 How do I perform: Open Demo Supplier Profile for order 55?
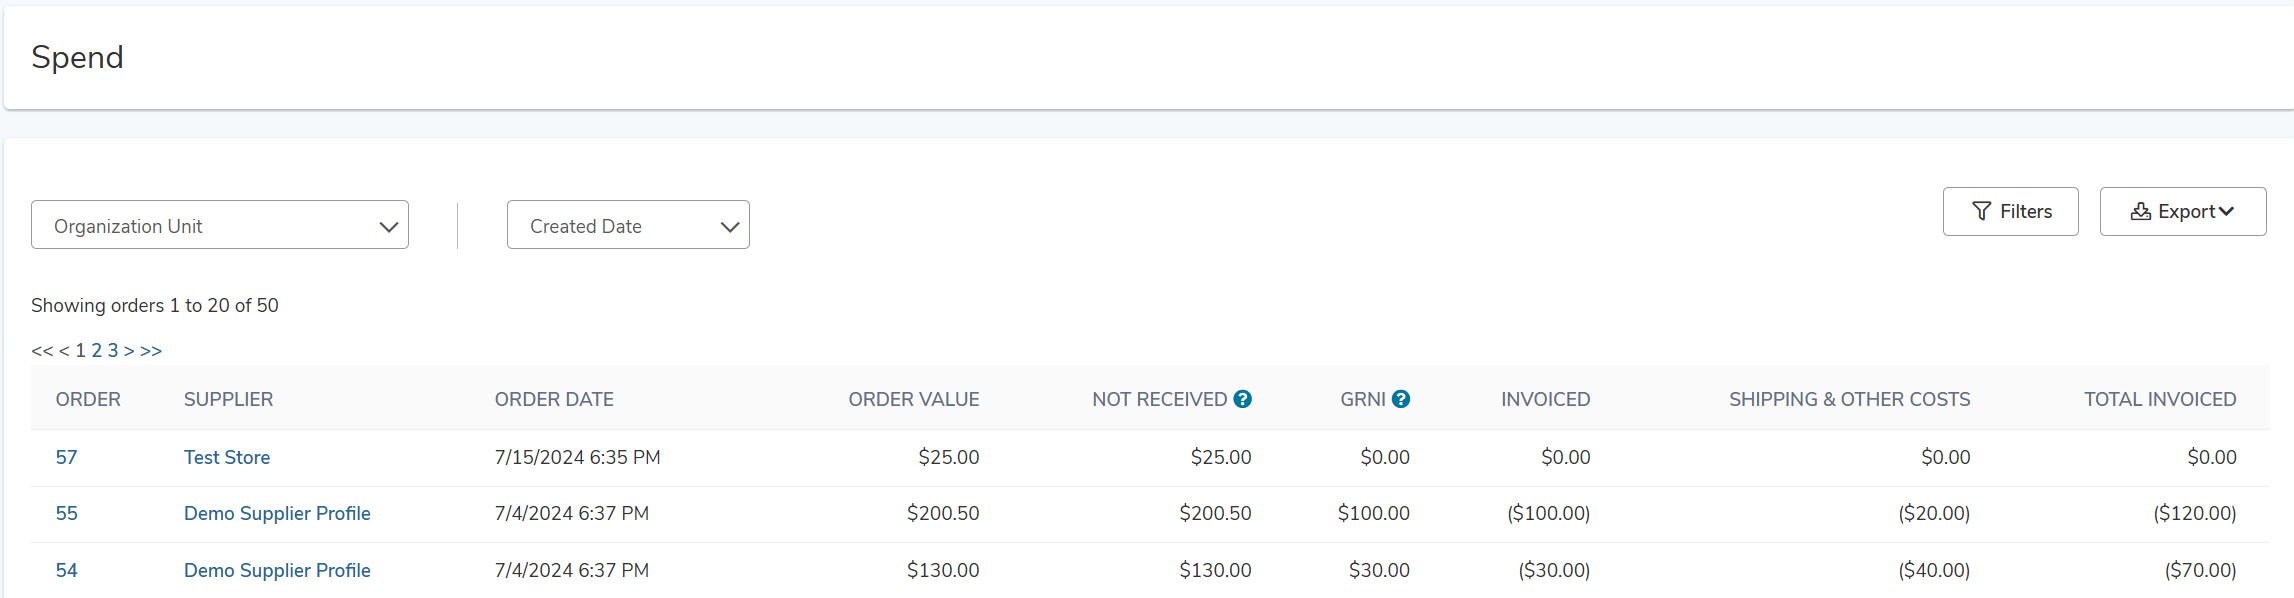pyautogui.click(x=277, y=513)
